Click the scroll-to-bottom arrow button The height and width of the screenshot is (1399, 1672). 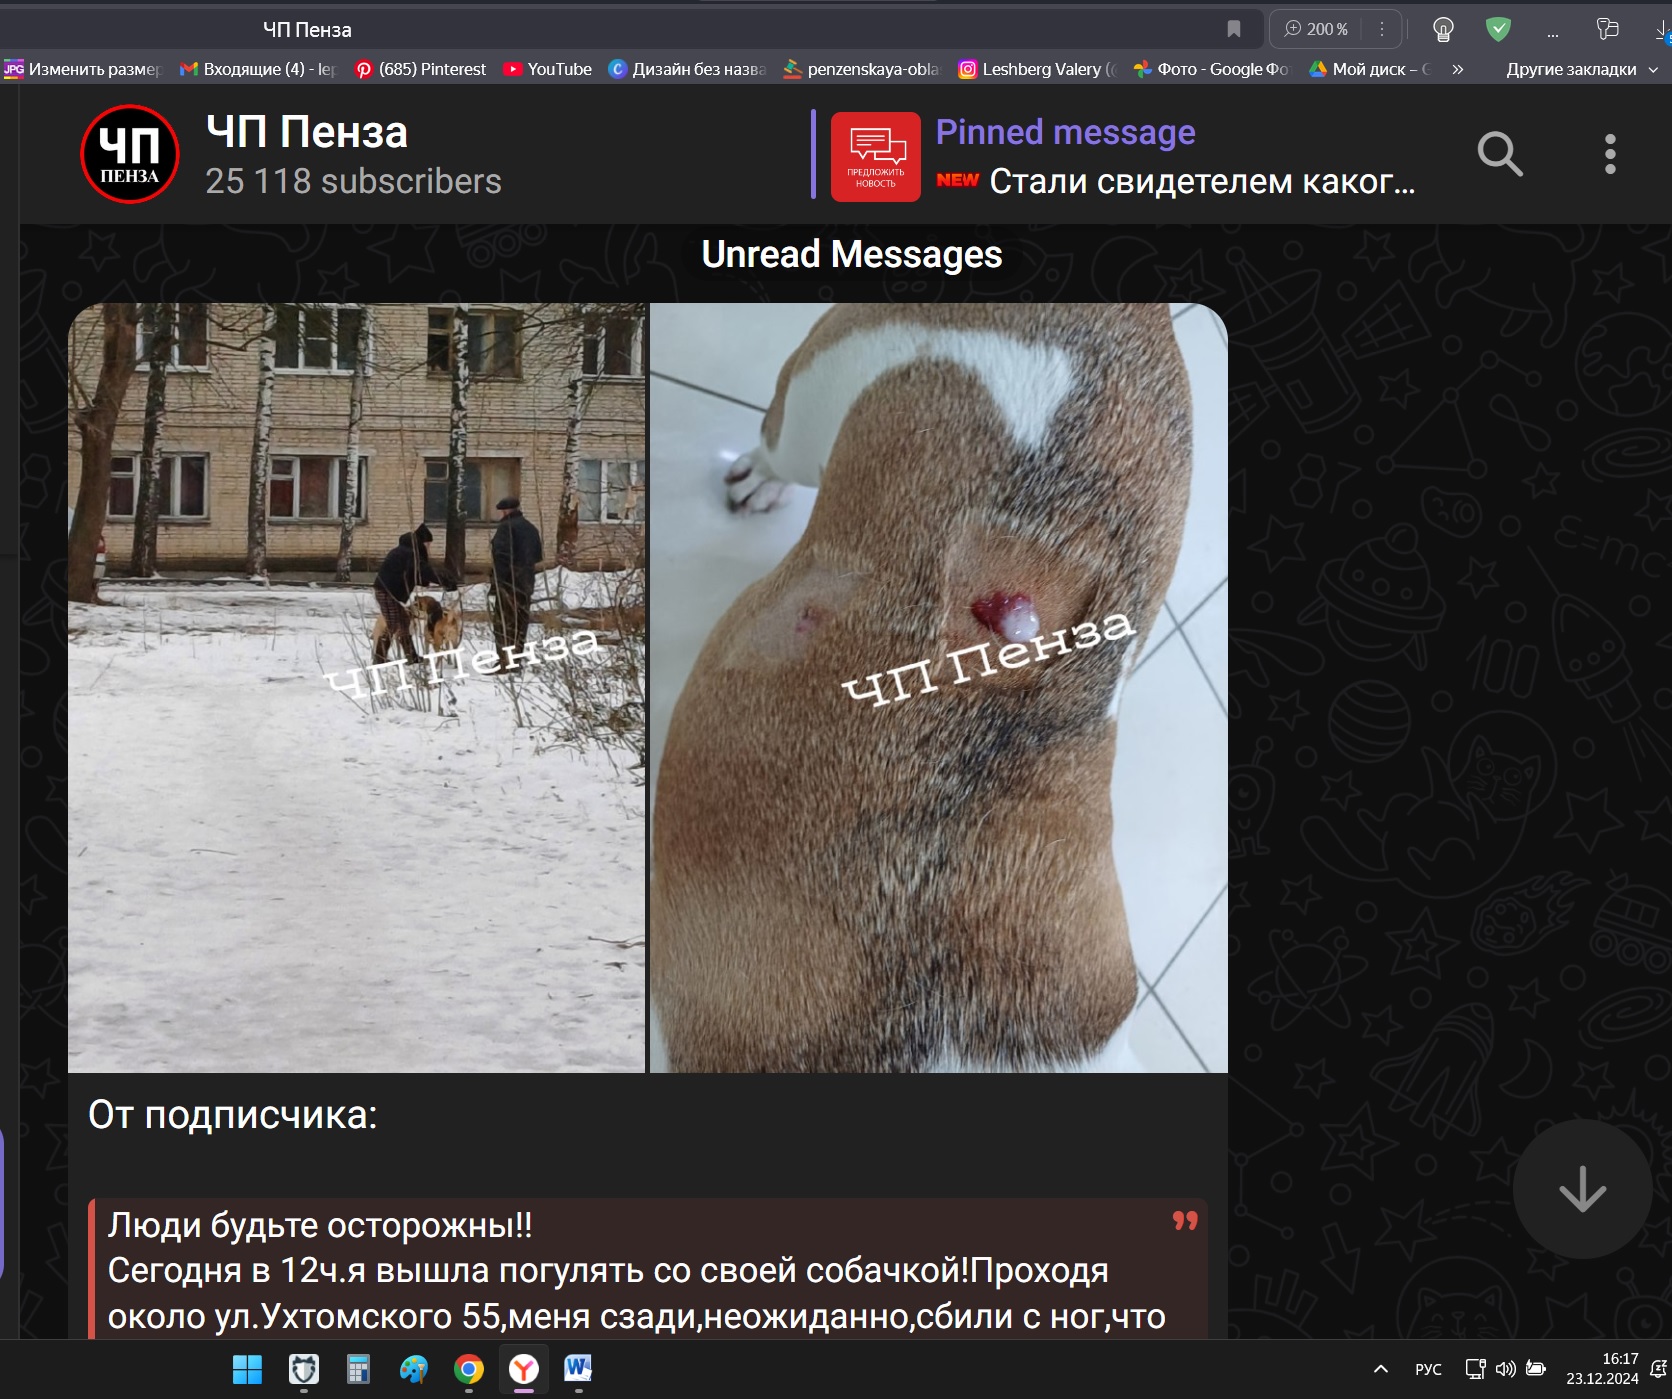click(x=1581, y=1189)
